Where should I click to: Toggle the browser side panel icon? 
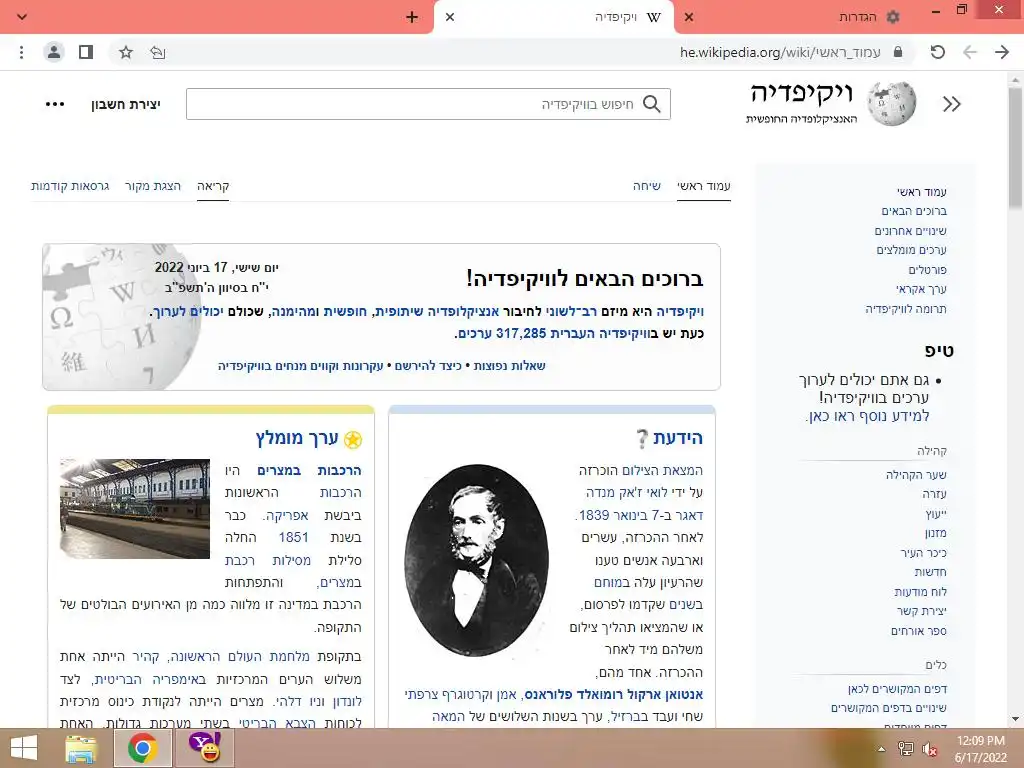(x=86, y=52)
